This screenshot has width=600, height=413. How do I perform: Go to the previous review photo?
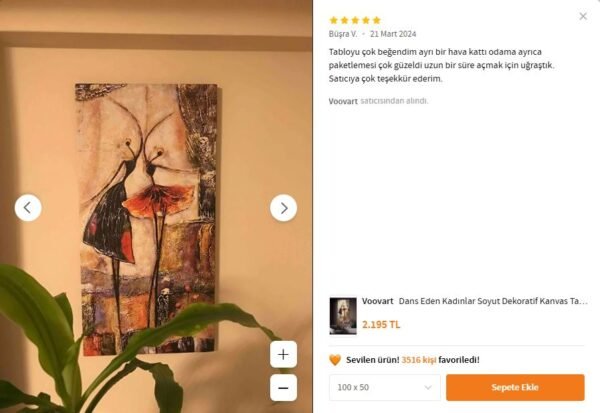pyautogui.click(x=28, y=208)
